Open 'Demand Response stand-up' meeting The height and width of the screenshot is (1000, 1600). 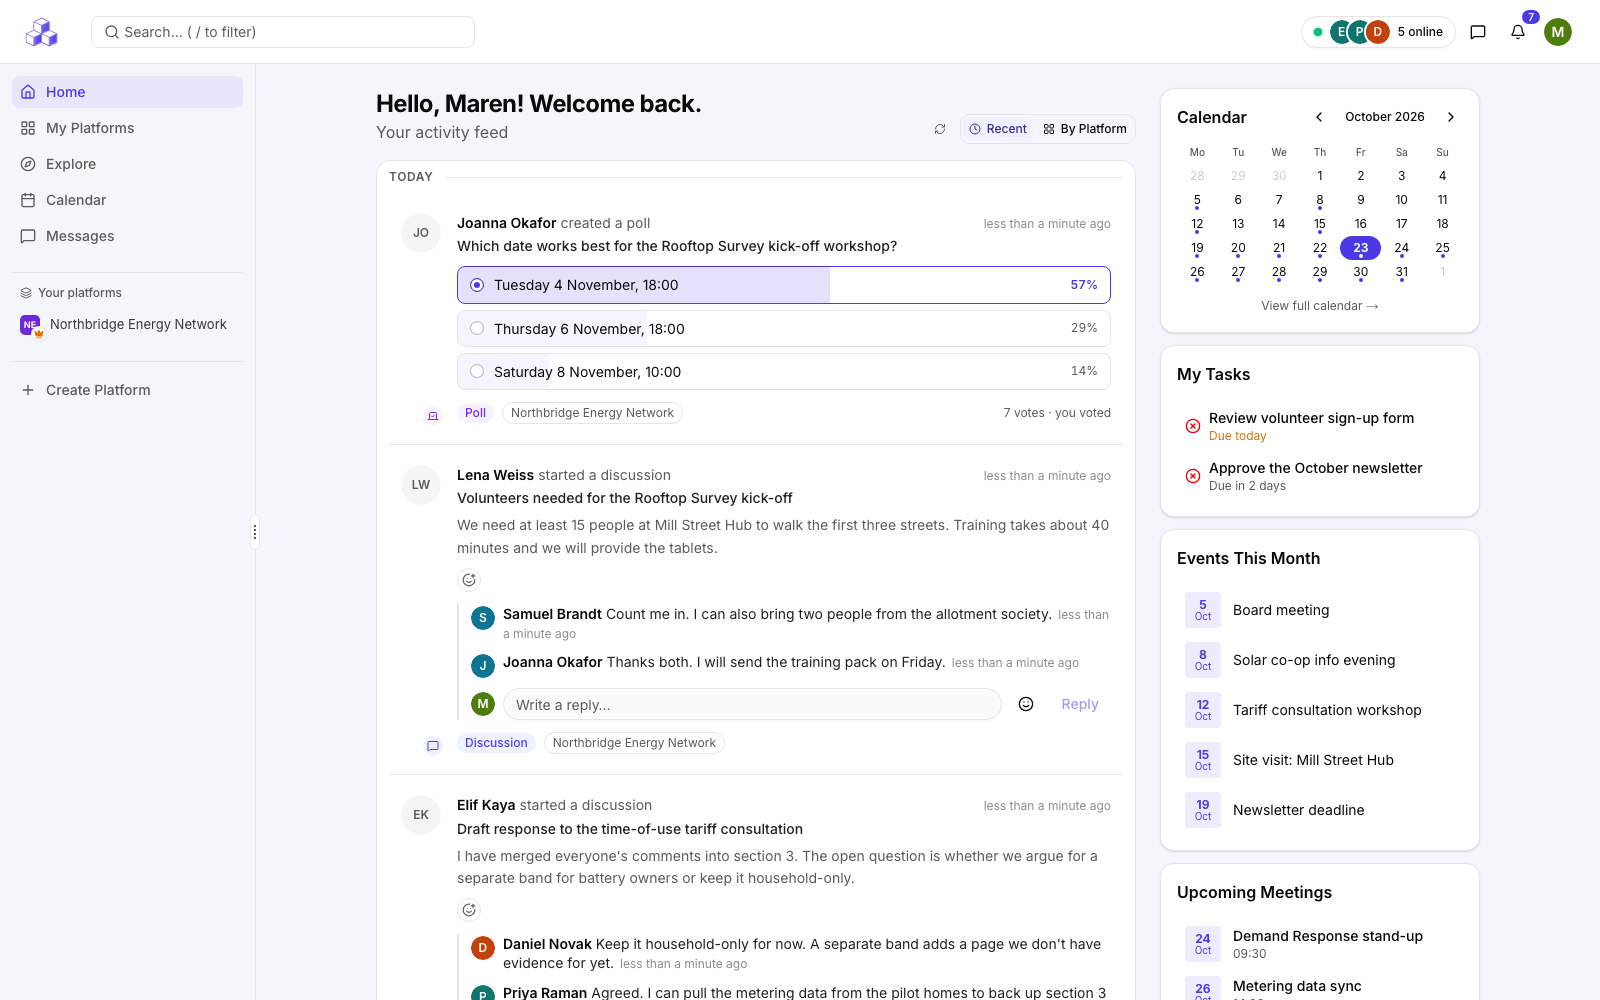click(1320, 944)
